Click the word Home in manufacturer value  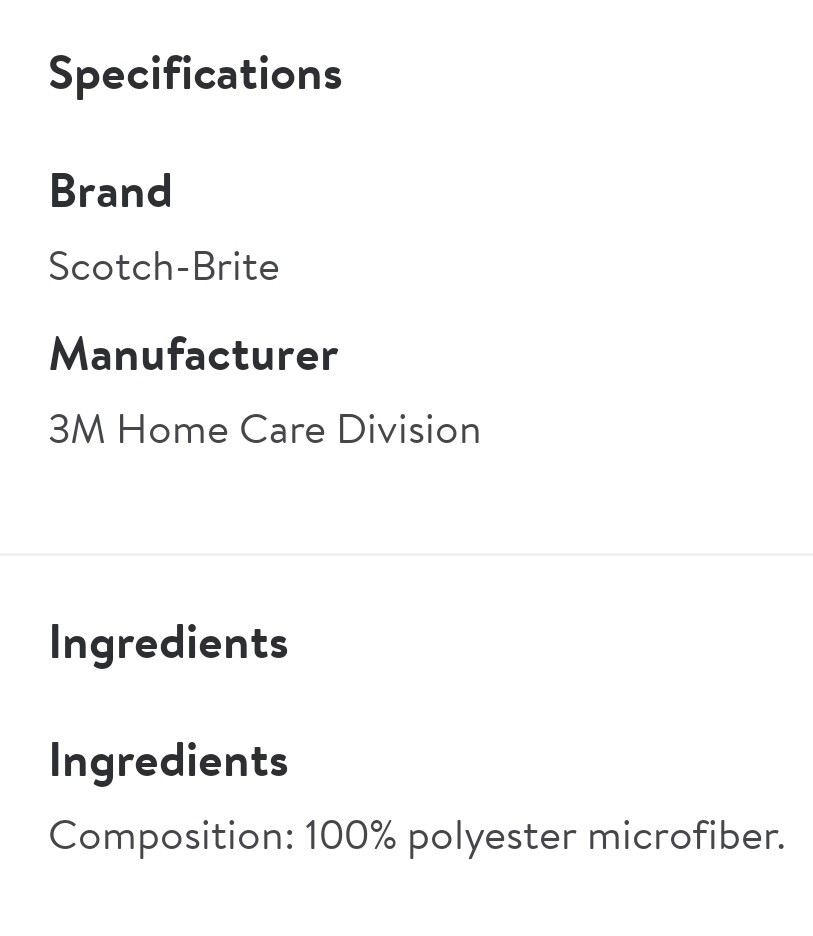tap(173, 429)
